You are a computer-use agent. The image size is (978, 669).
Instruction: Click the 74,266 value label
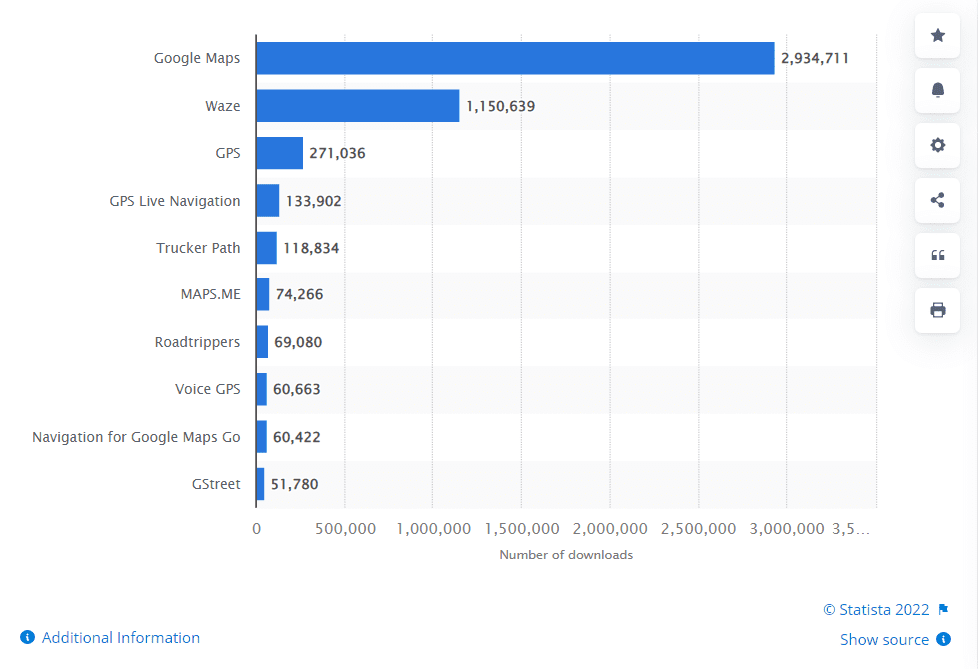[x=299, y=294]
